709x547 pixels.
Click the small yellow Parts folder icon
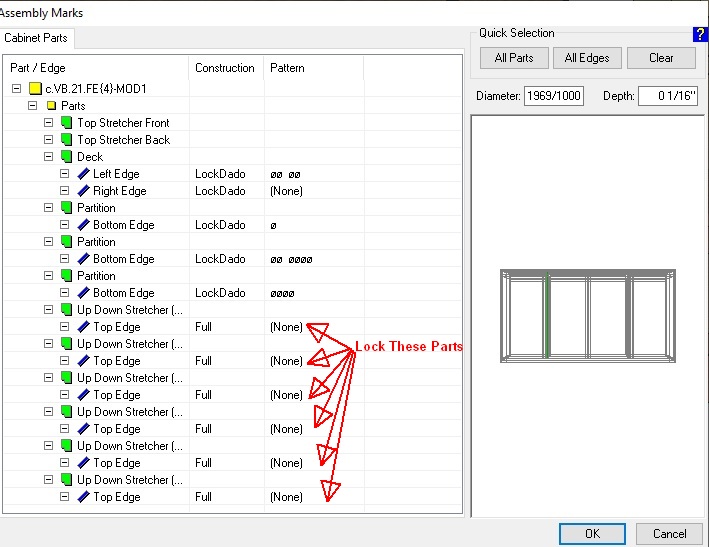pos(51,106)
